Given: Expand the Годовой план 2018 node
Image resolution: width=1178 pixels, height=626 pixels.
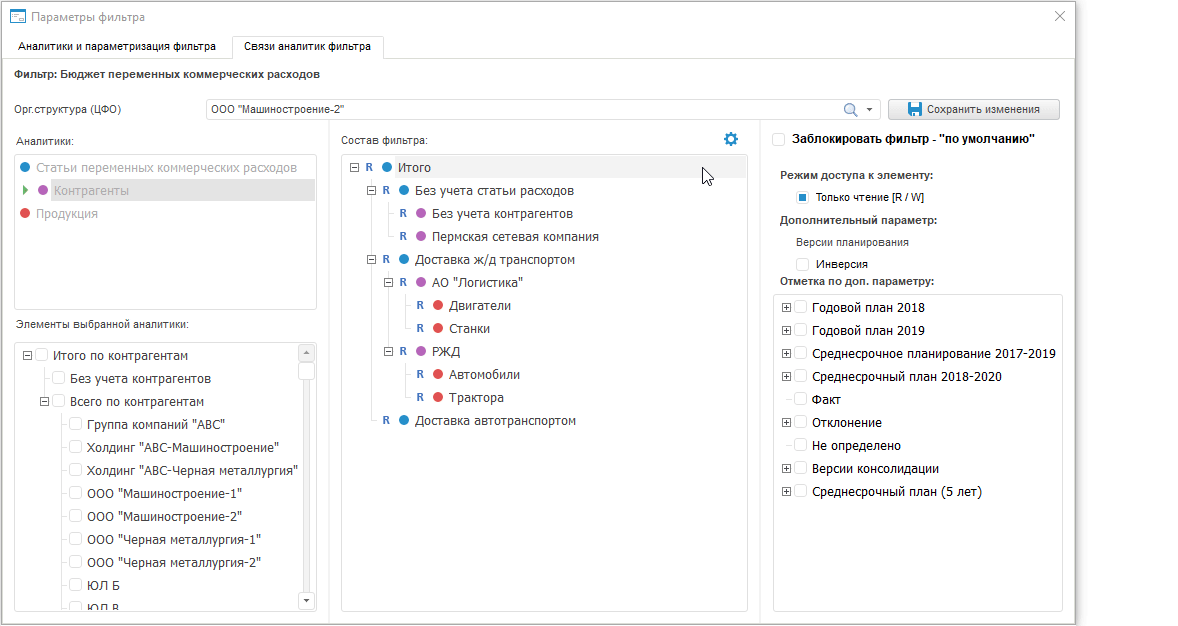Looking at the screenshot, I should coord(786,308).
